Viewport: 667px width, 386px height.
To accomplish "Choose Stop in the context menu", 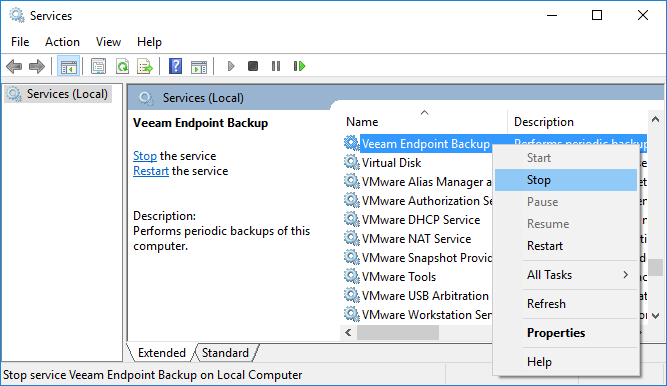I will tap(566, 180).
